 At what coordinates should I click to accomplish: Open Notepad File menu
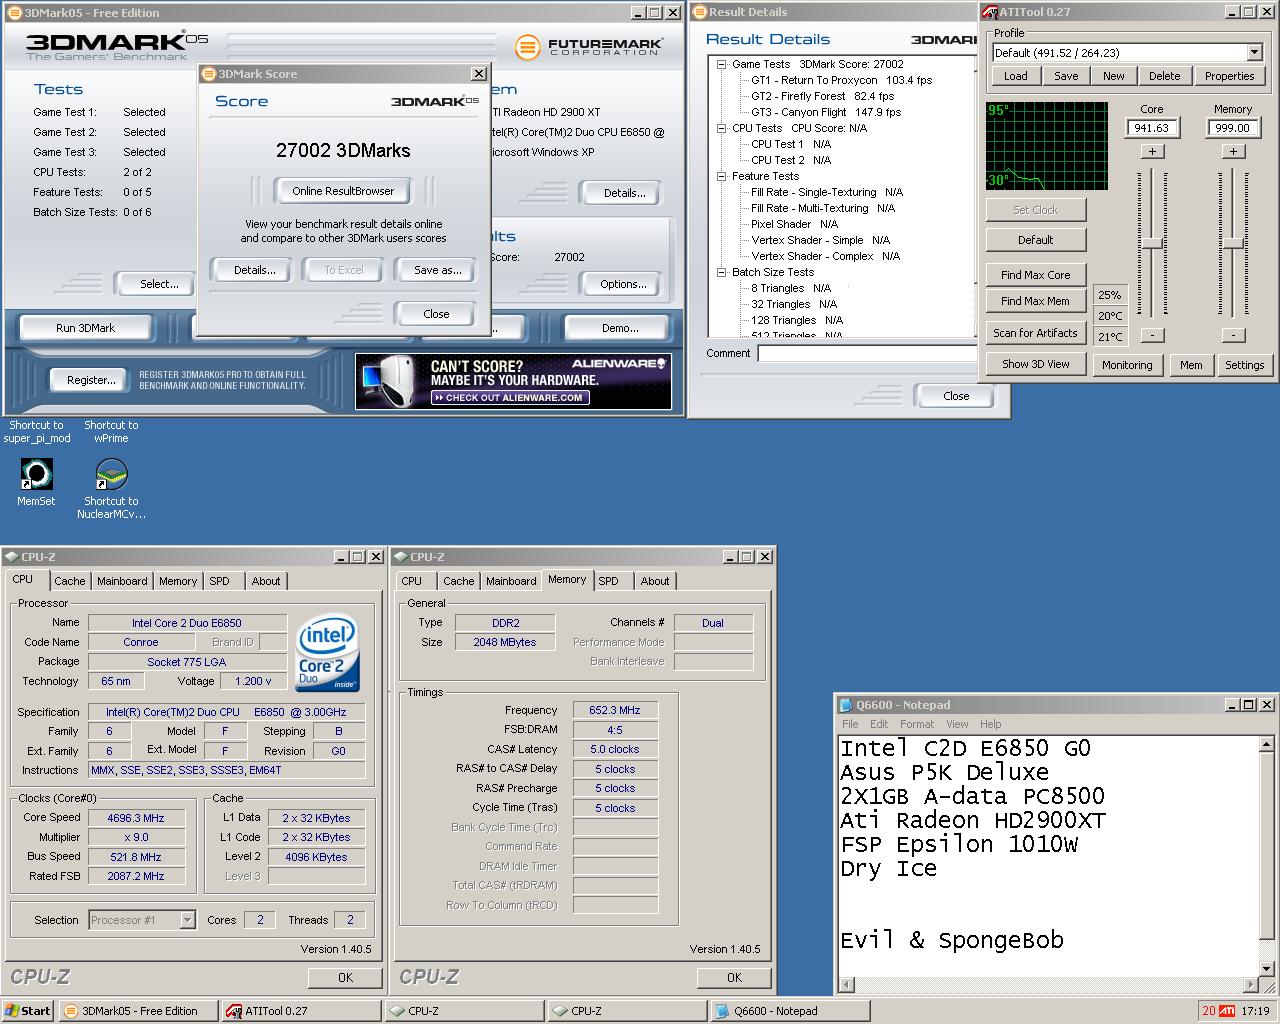pos(850,724)
